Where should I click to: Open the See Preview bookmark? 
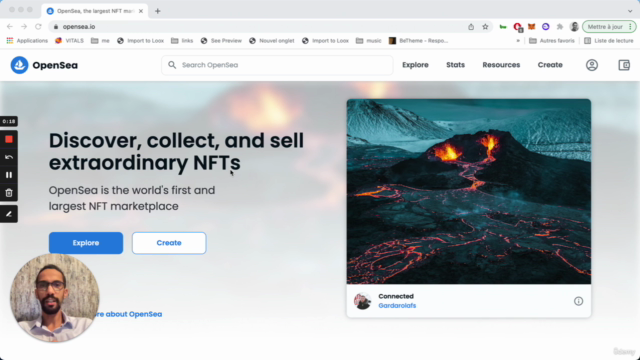(221, 41)
